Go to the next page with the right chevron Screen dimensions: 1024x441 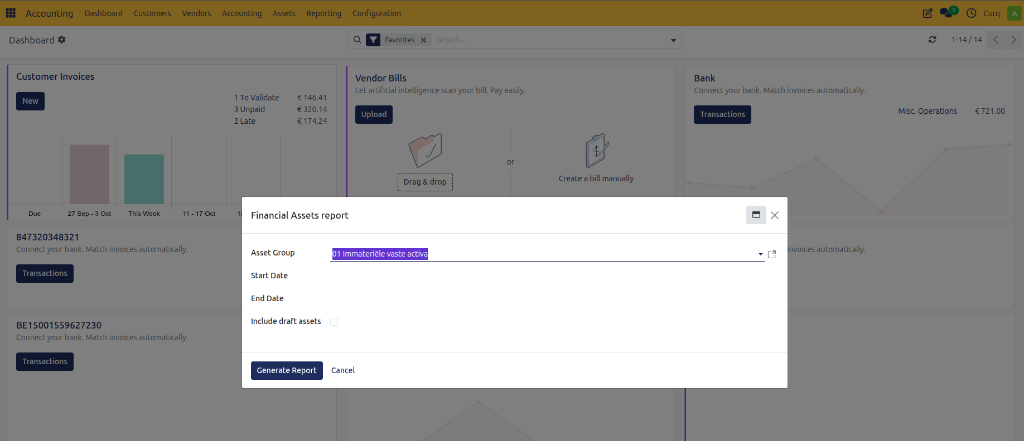tap(1013, 40)
